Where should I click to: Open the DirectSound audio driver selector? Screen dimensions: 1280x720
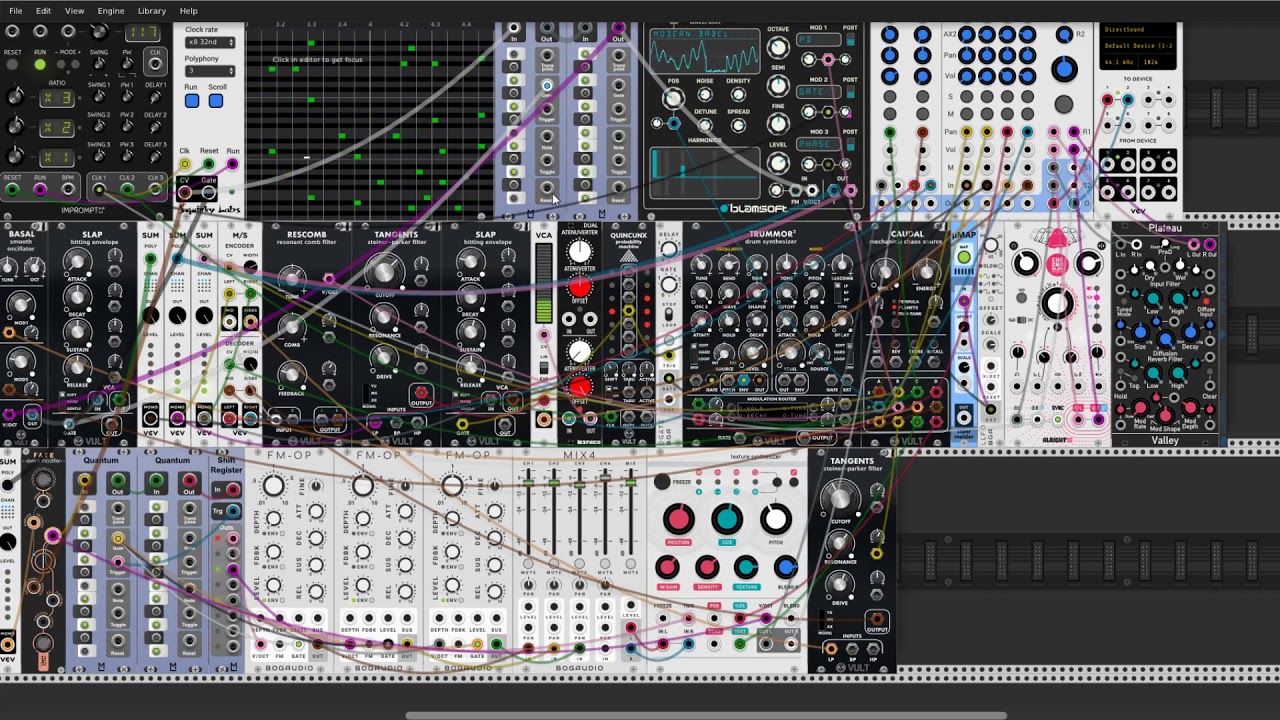[x=1138, y=31]
